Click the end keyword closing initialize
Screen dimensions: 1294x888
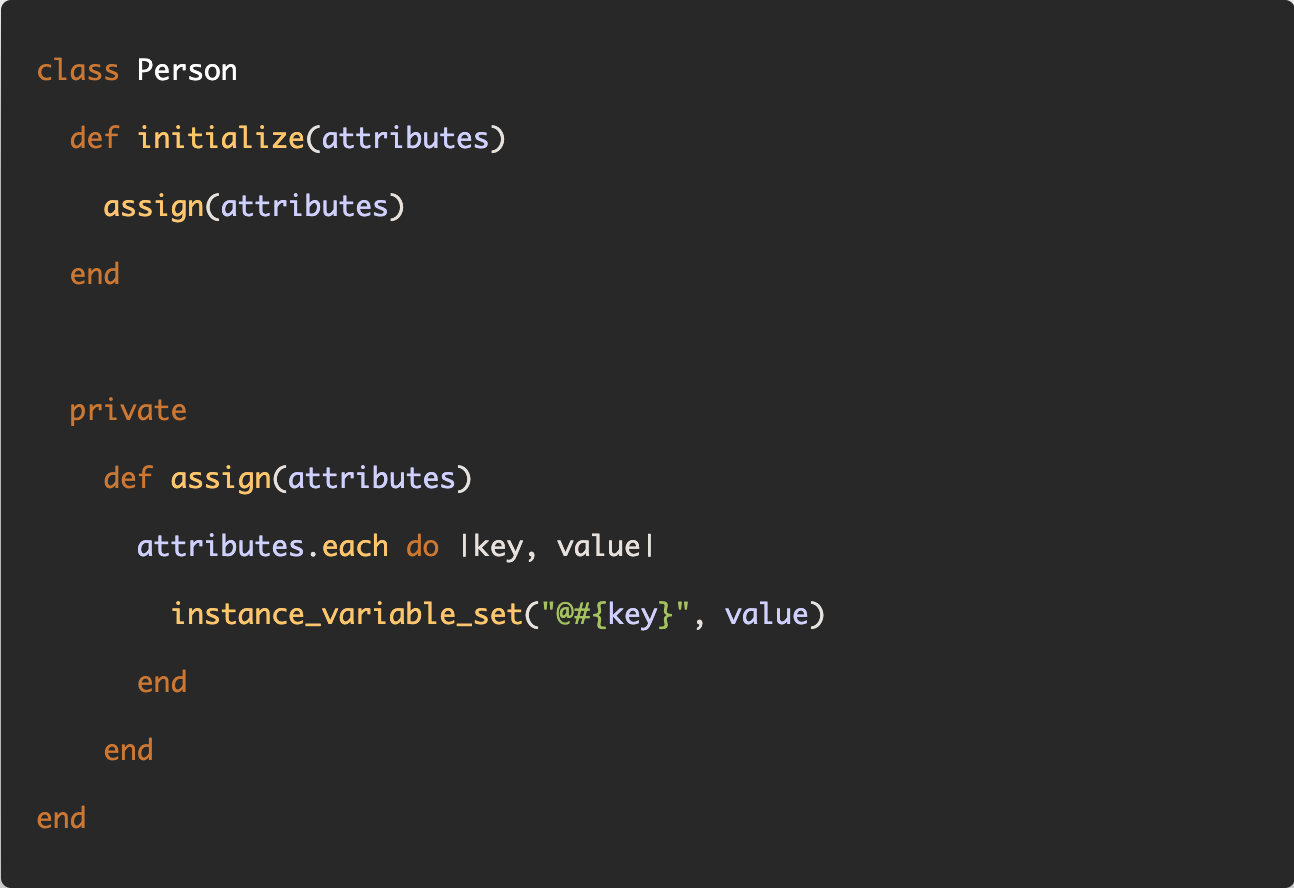(95, 274)
